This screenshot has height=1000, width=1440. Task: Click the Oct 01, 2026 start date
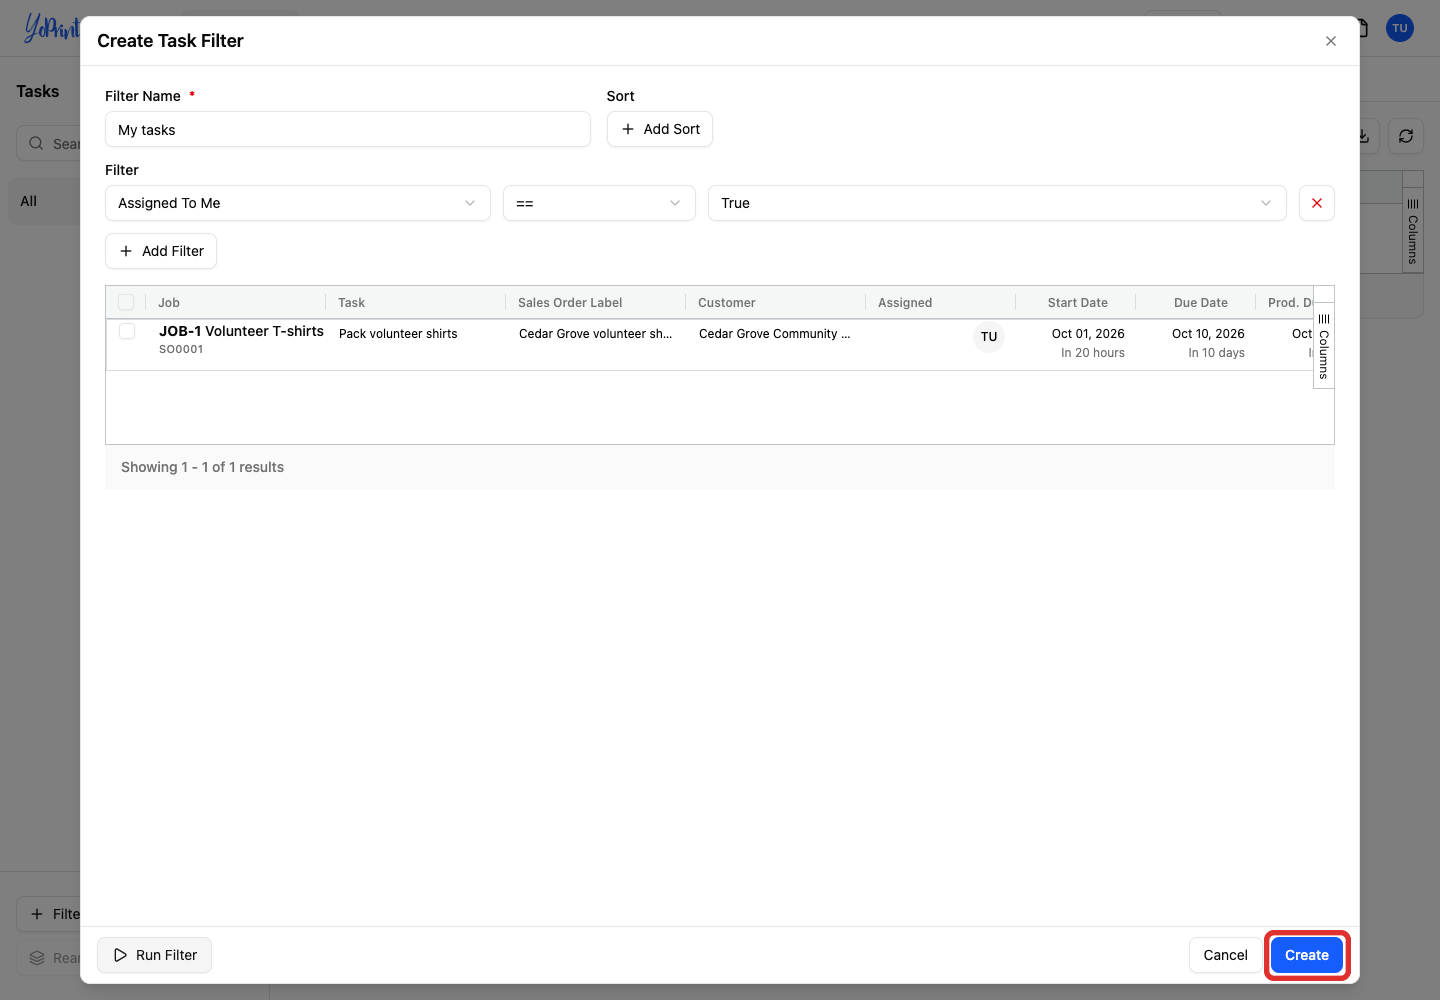click(x=1088, y=334)
